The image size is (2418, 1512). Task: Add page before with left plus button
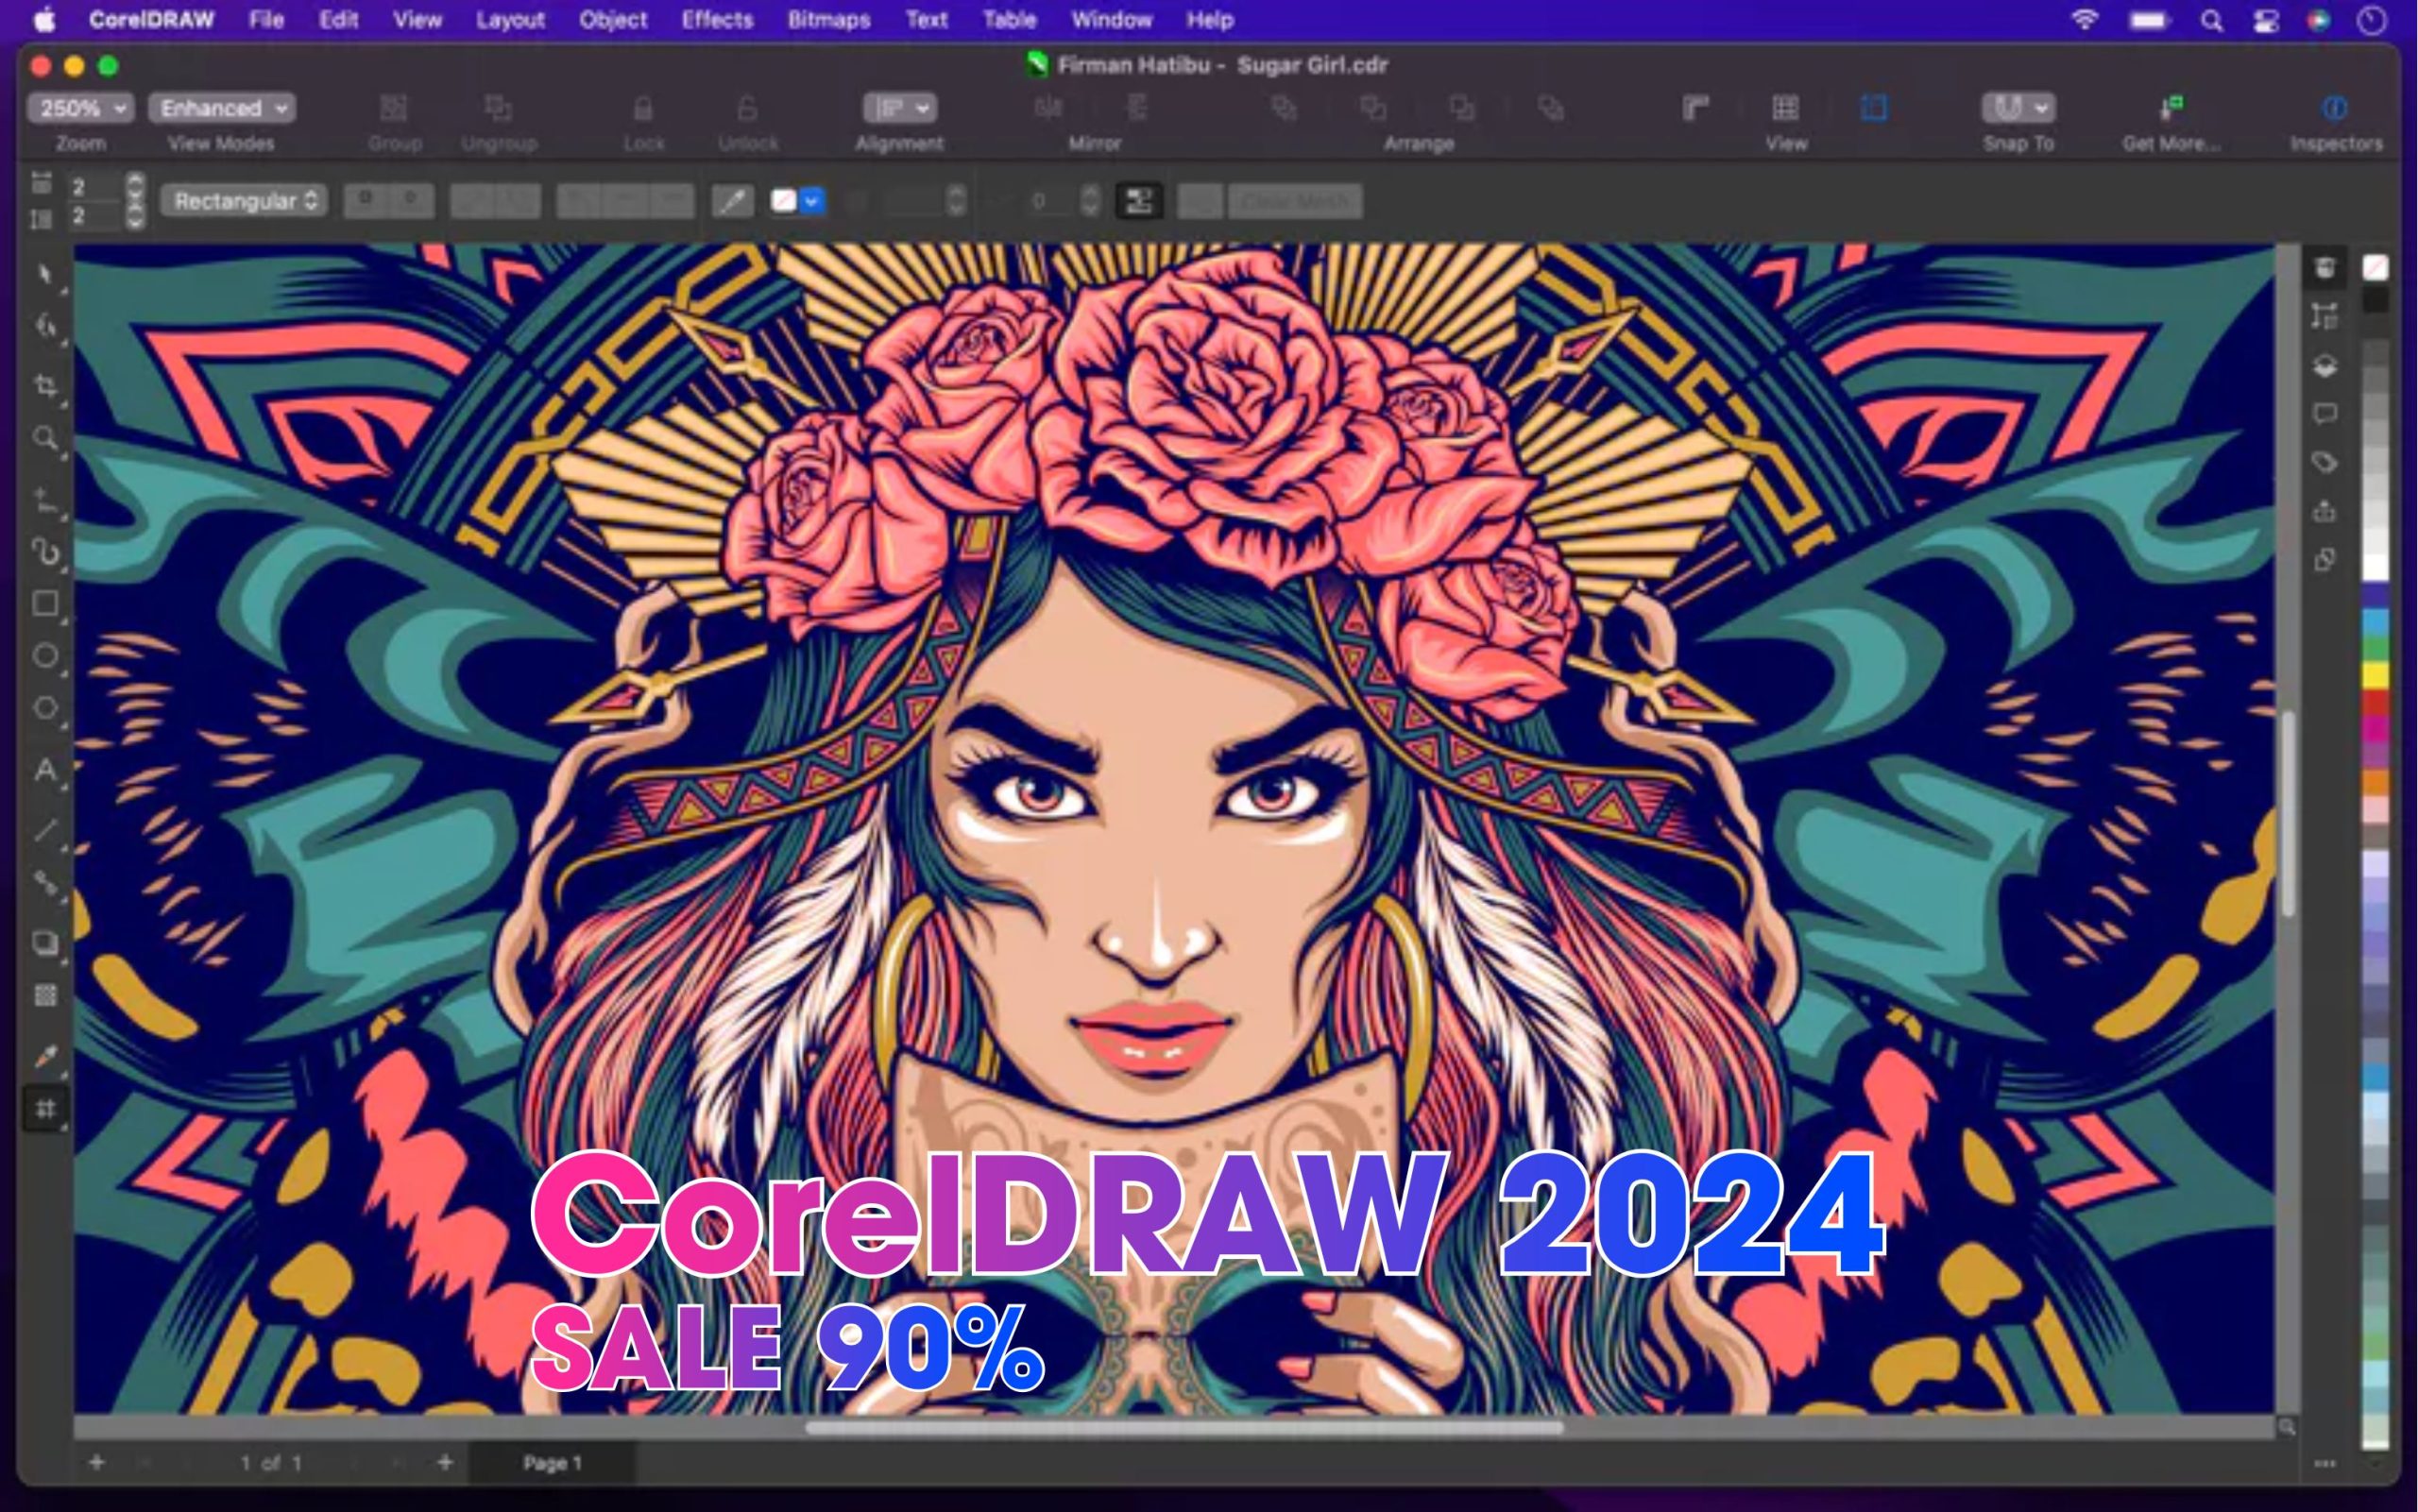coord(96,1463)
